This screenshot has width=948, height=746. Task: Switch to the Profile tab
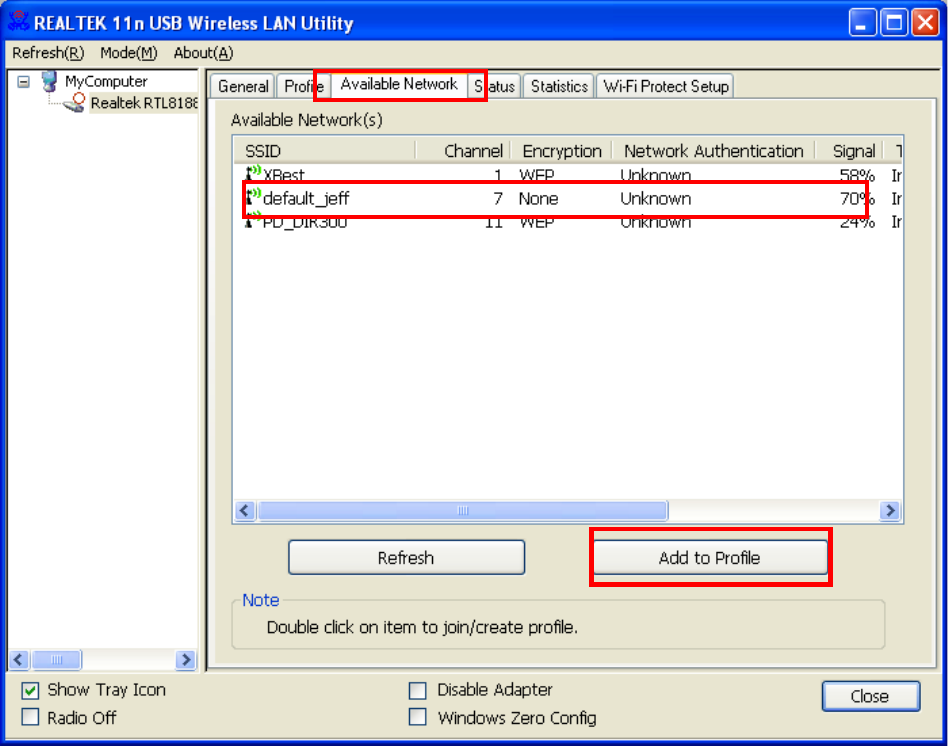(x=304, y=86)
